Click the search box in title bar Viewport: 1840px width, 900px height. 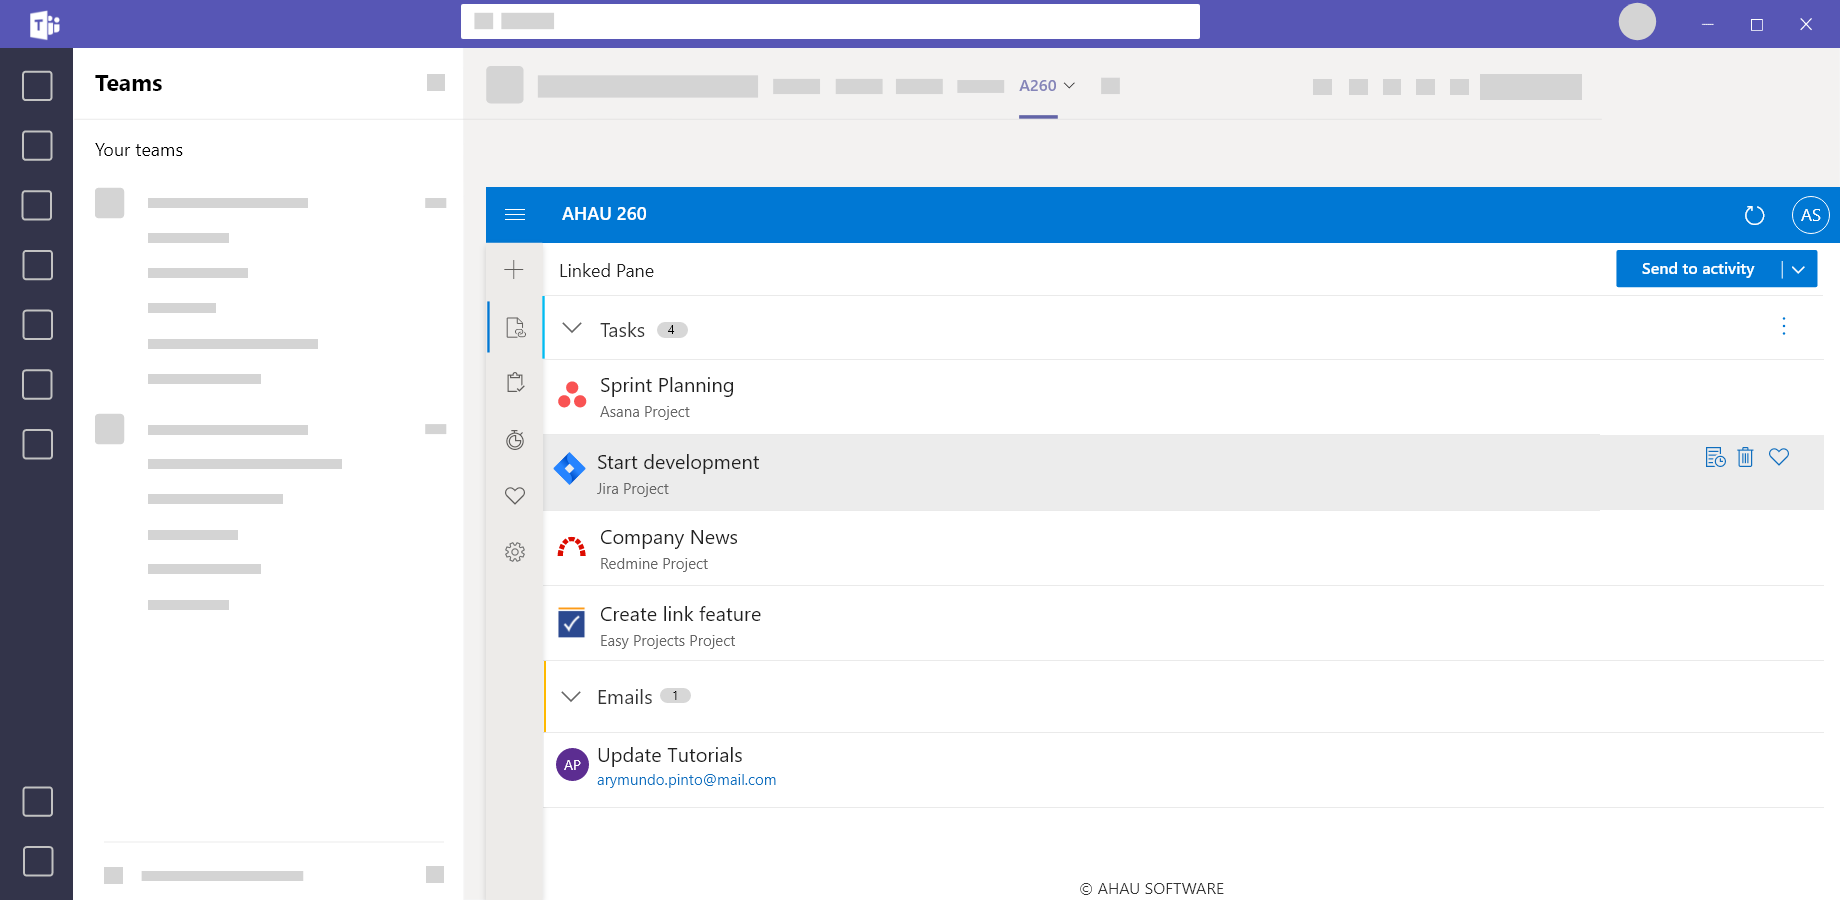point(830,21)
